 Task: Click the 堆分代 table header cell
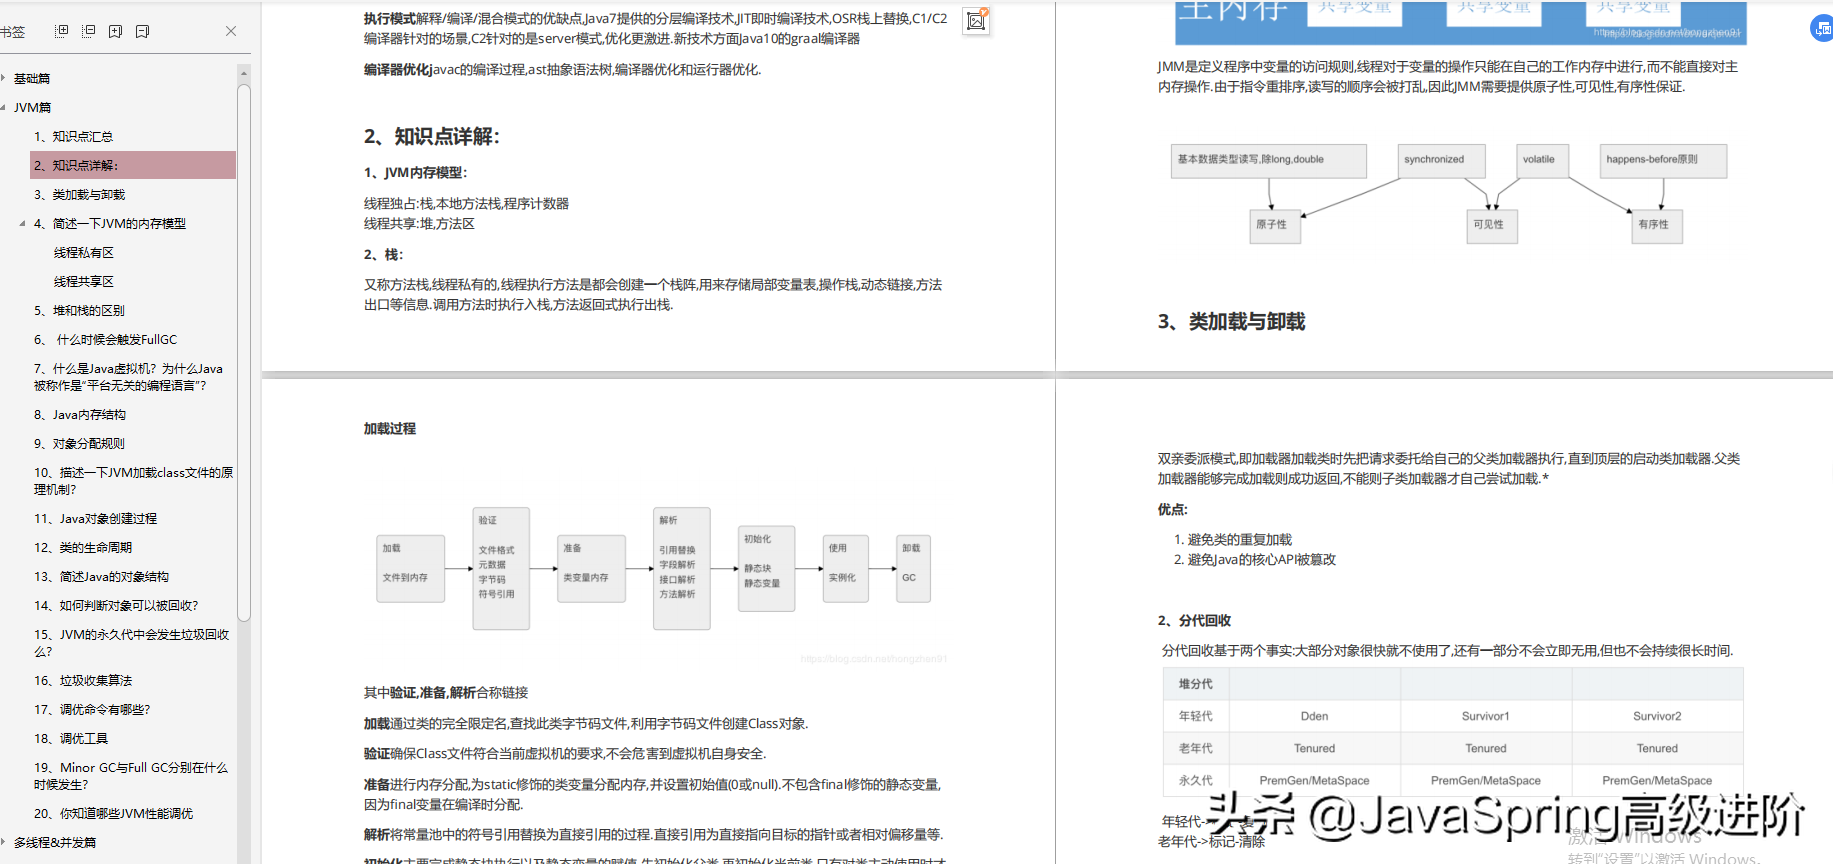pyautogui.click(x=1196, y=684)
